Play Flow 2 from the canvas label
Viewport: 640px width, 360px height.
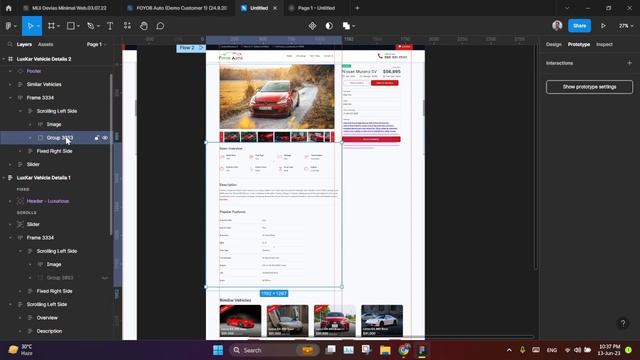coord(201,48)
